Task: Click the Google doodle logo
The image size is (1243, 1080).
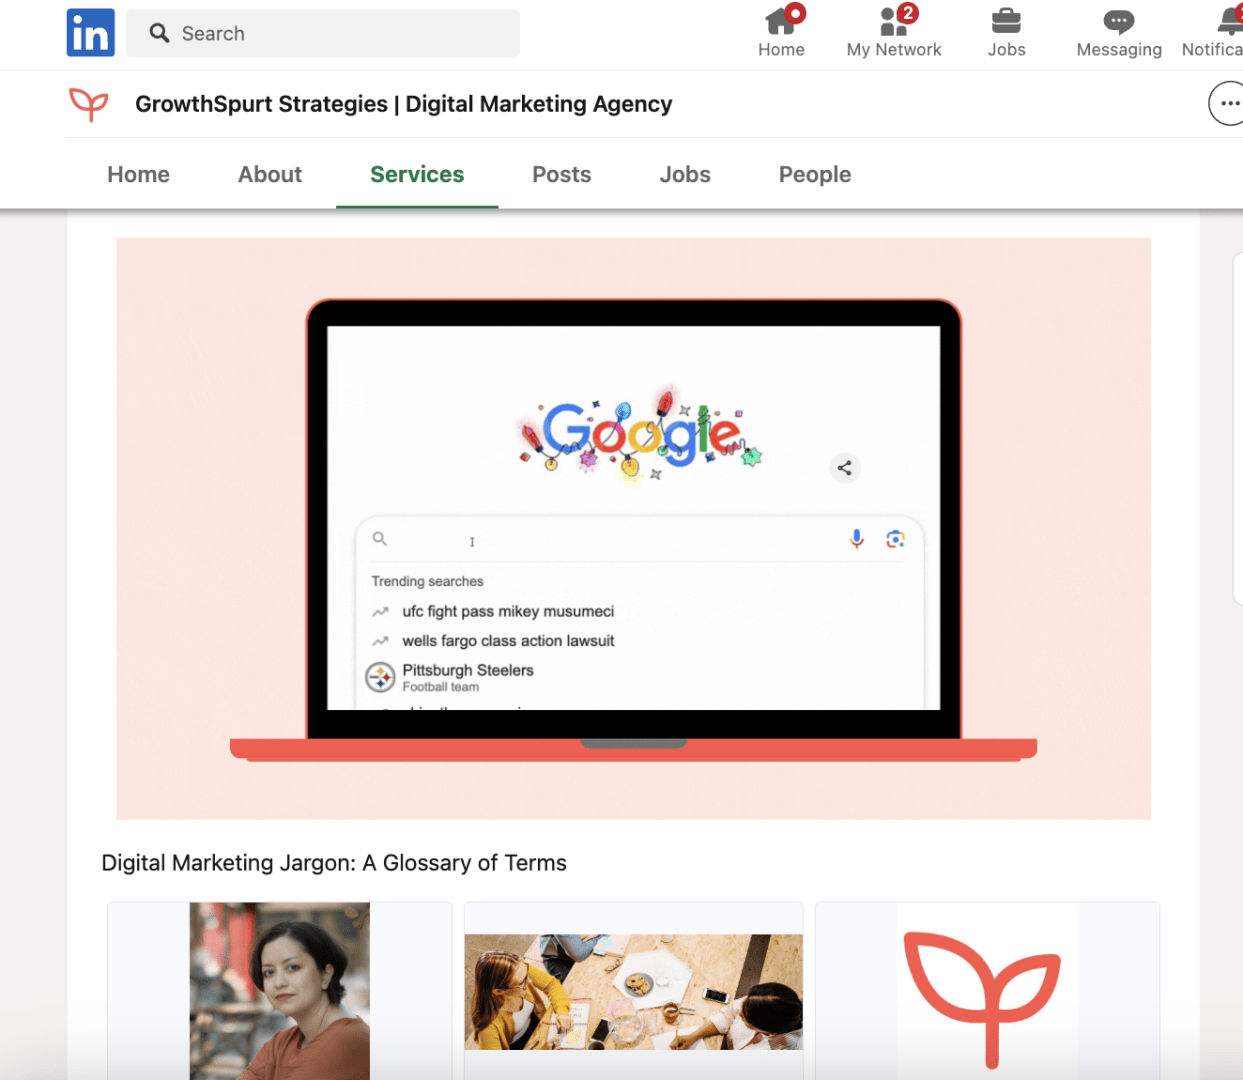Action: [x=640, y=434]
